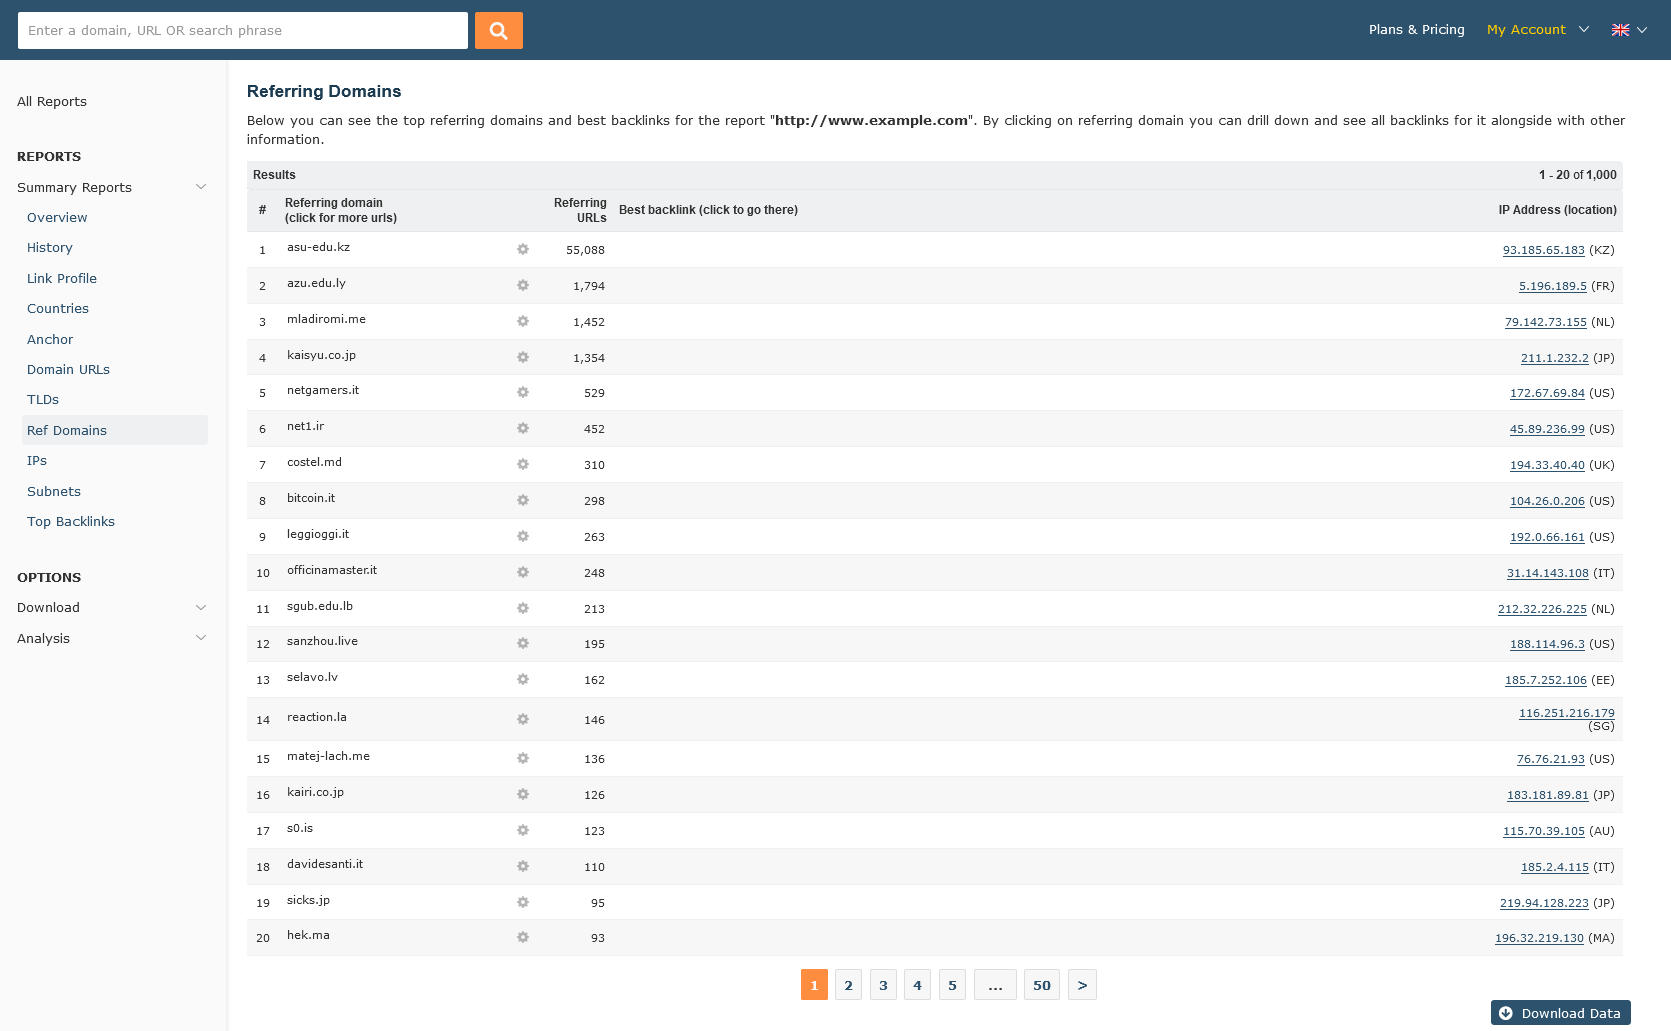Open the UK flag language selector
Screen dimensions: 1671x1031
pyautogui.click(x=1628, y=30)
